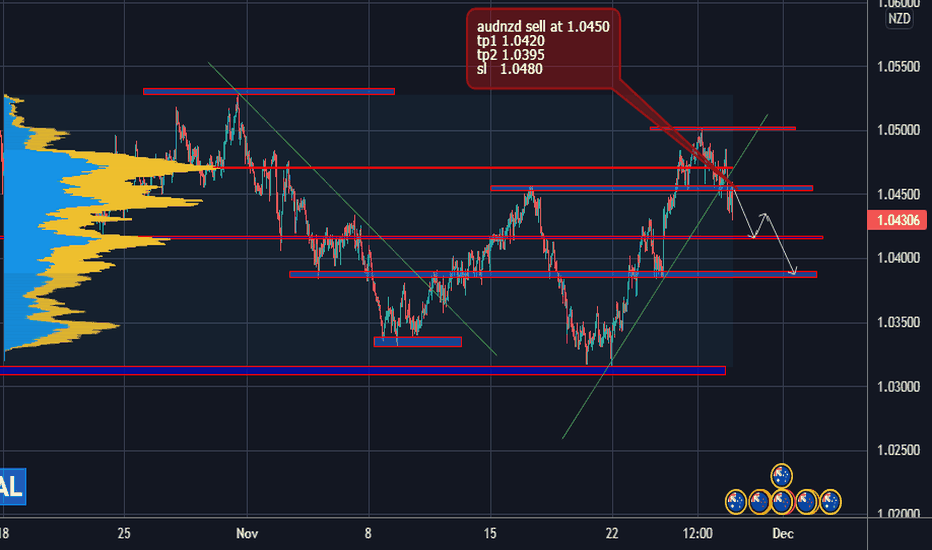The image size is (932, 550).
Task: Select the 'tp2 1.0395' line in callout
Action: click(511, 55)
